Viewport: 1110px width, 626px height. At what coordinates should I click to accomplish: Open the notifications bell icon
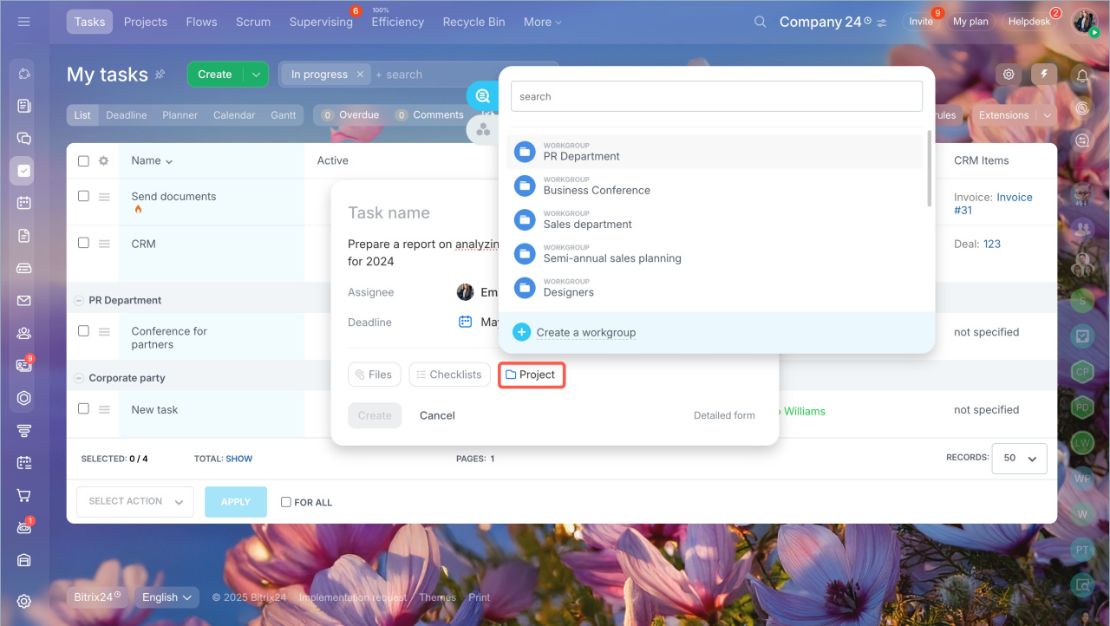[1082, 75]
